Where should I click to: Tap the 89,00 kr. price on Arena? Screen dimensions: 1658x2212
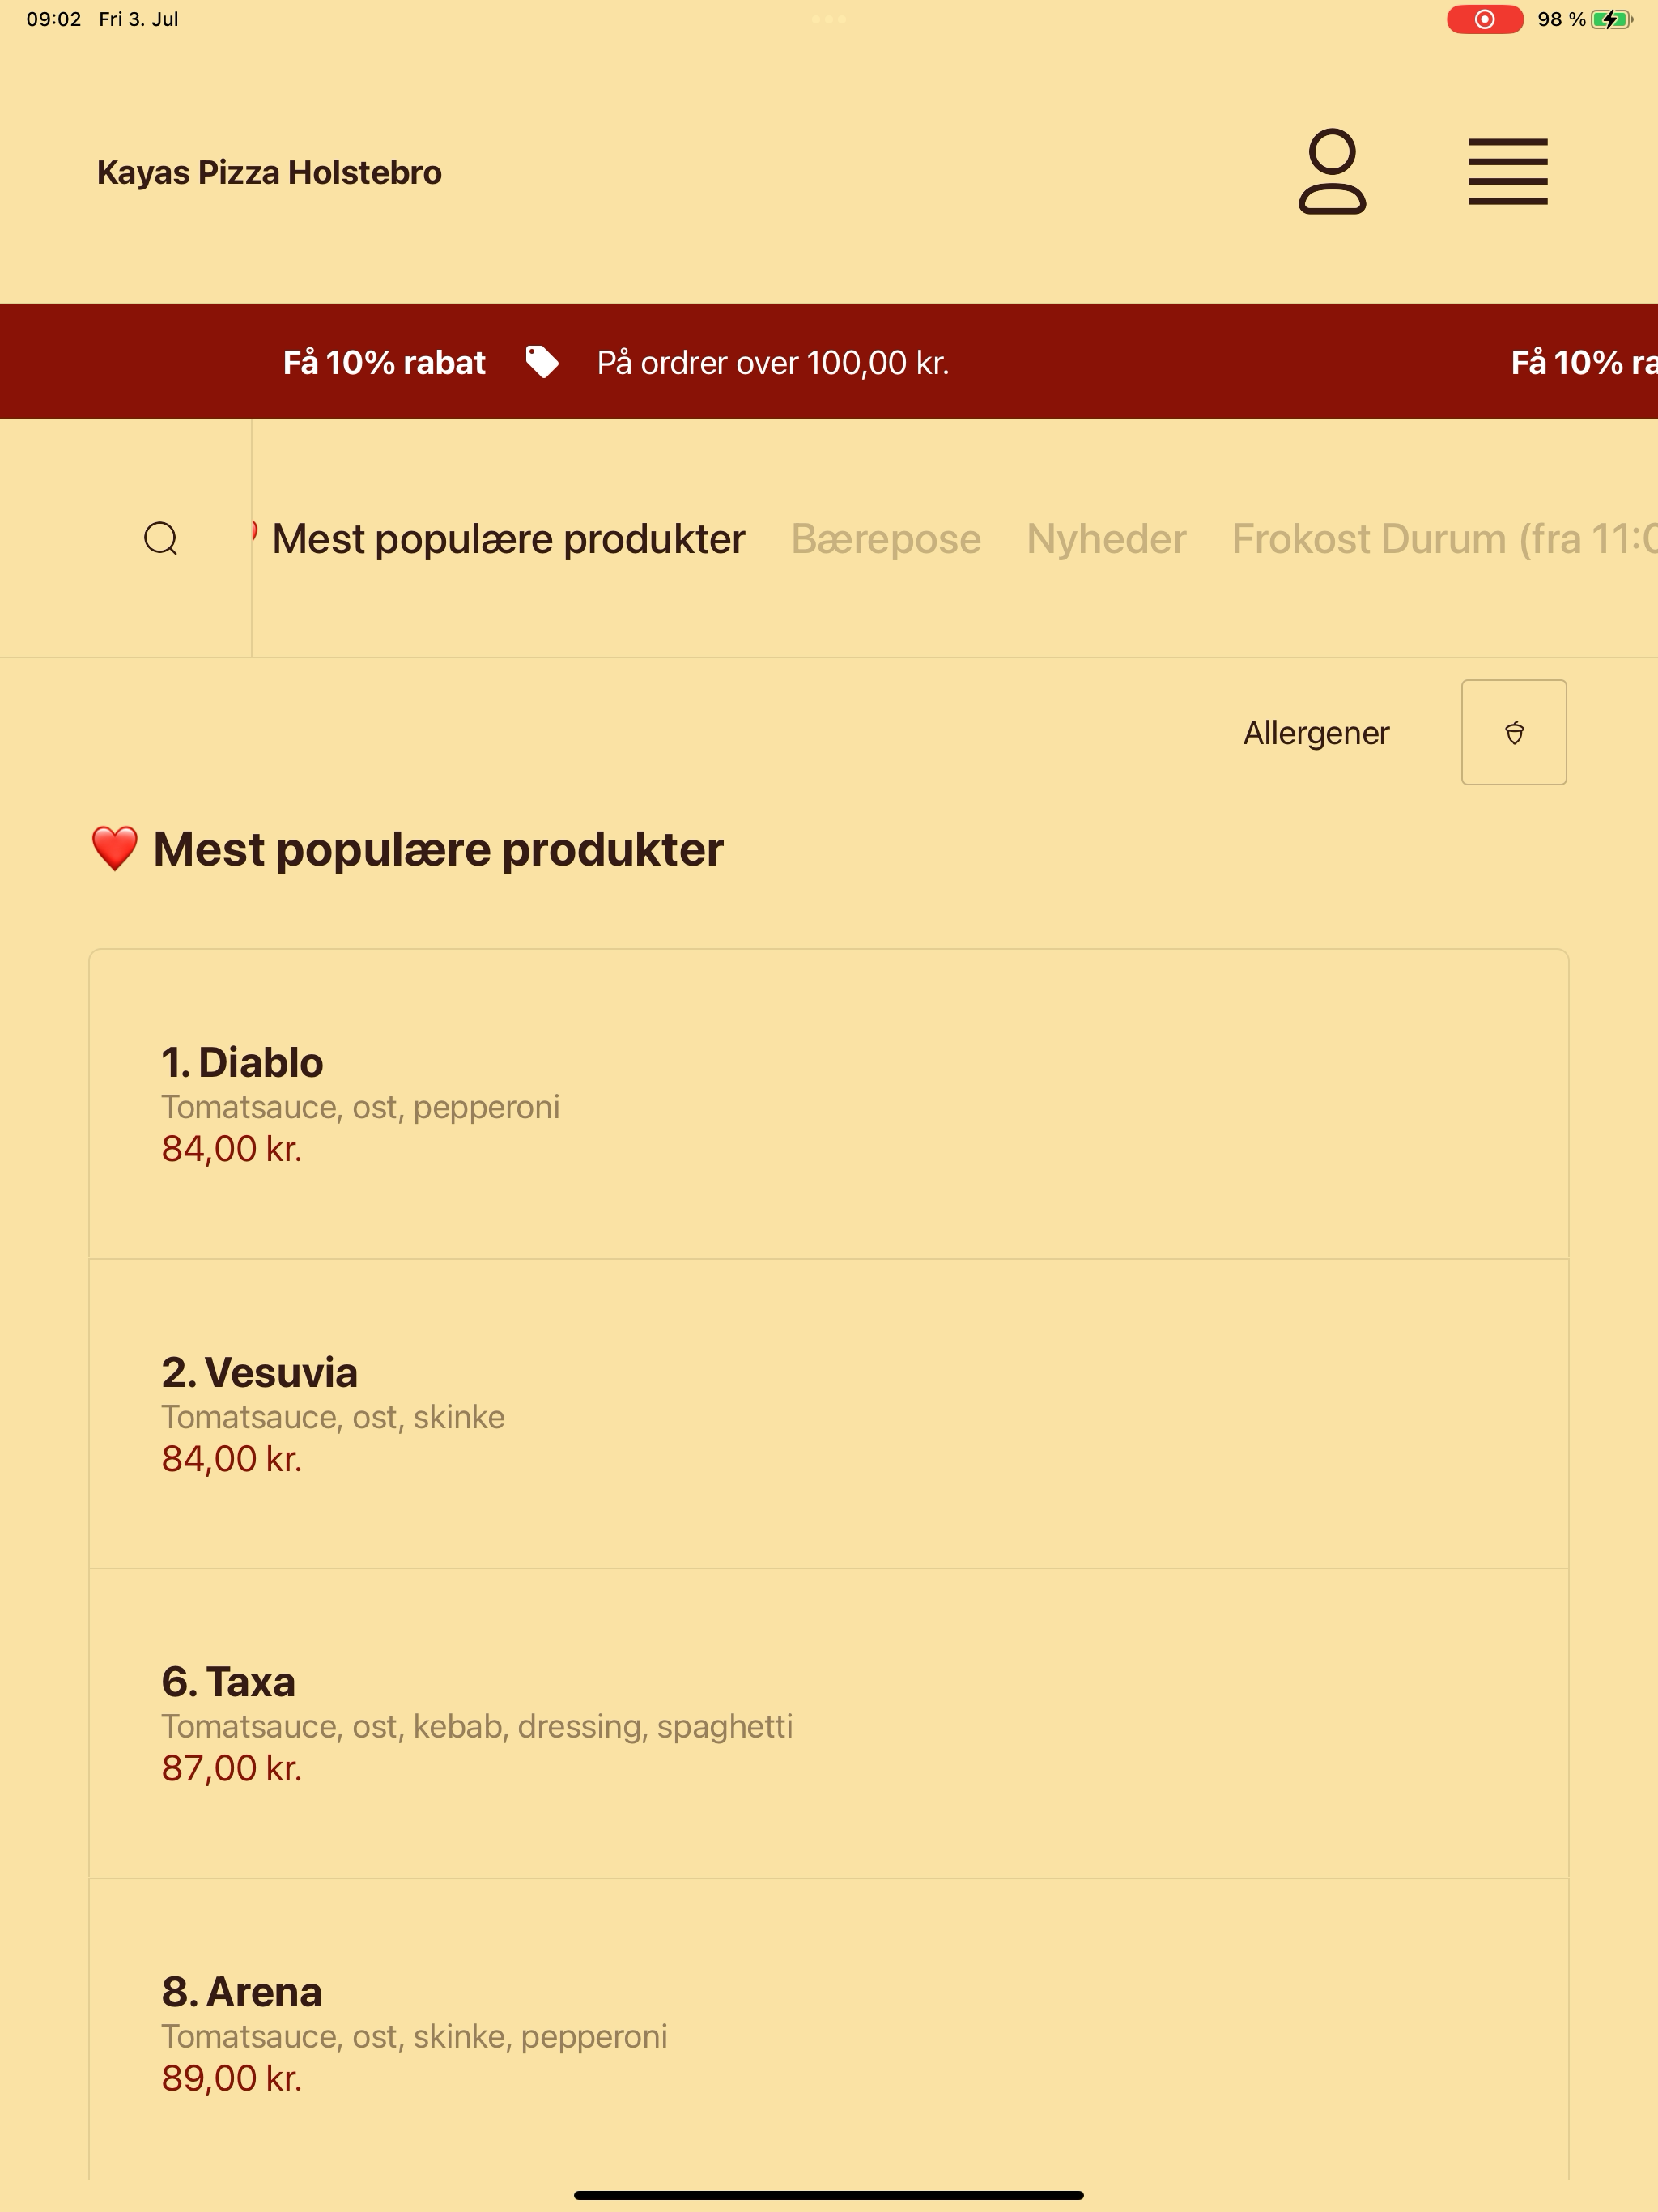tap(232, 2078)
